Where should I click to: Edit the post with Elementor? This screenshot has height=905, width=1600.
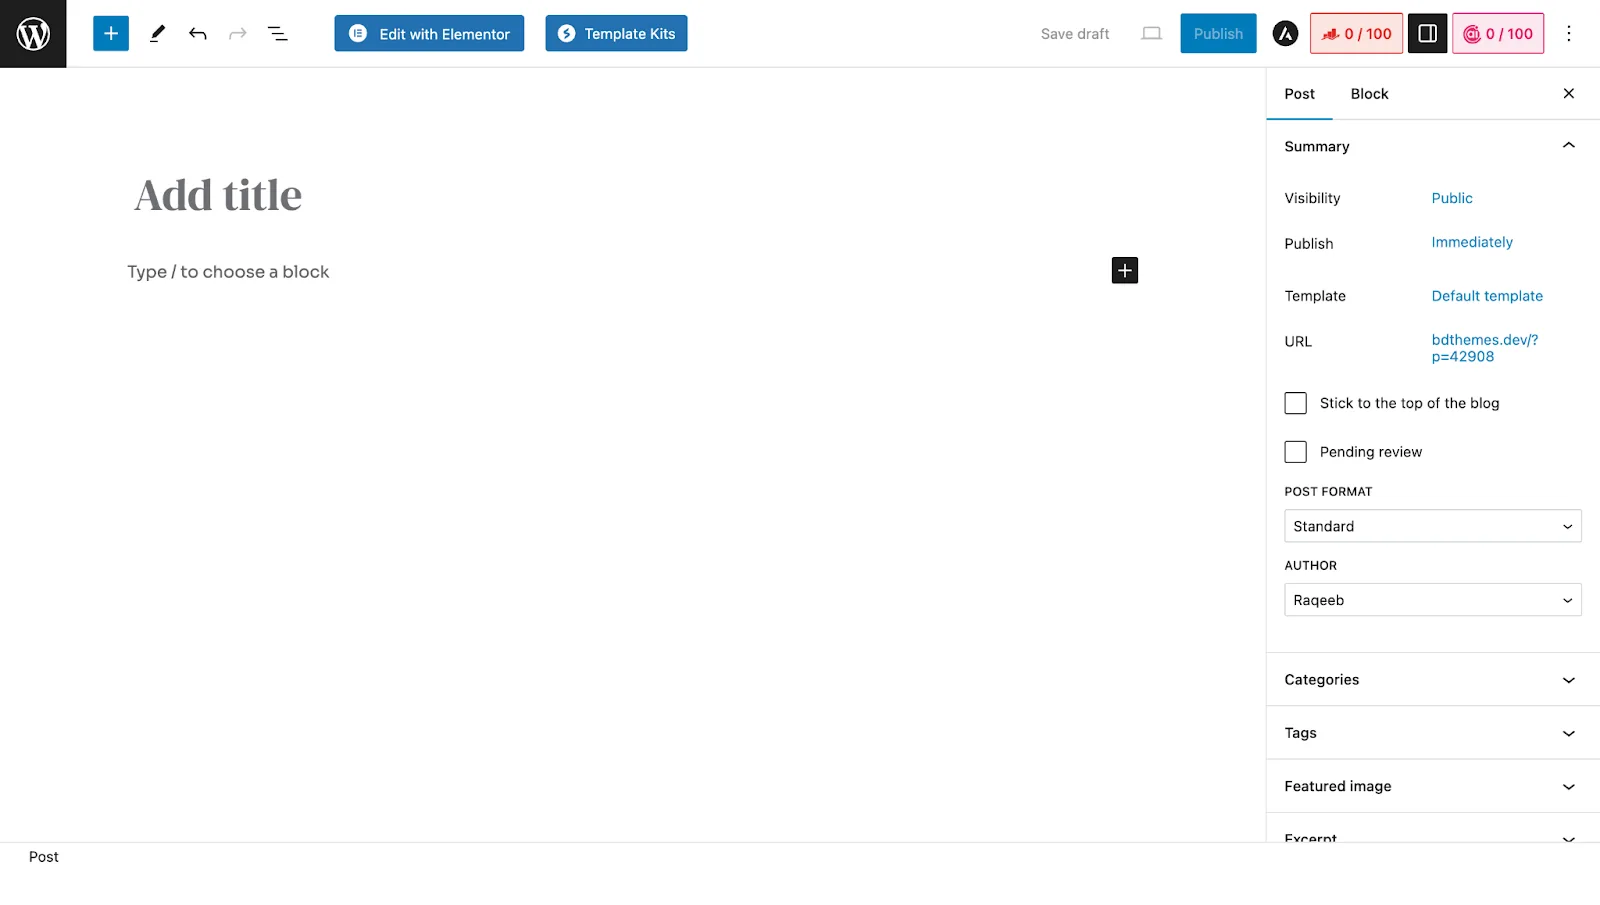click(x=429, y=34)
